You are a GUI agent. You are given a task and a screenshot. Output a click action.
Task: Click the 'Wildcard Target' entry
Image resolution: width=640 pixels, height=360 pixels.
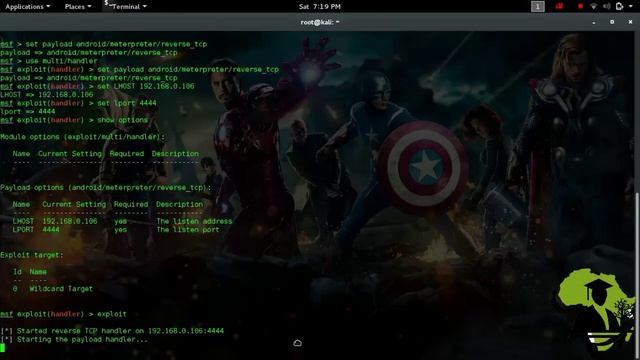coord(61,289)
